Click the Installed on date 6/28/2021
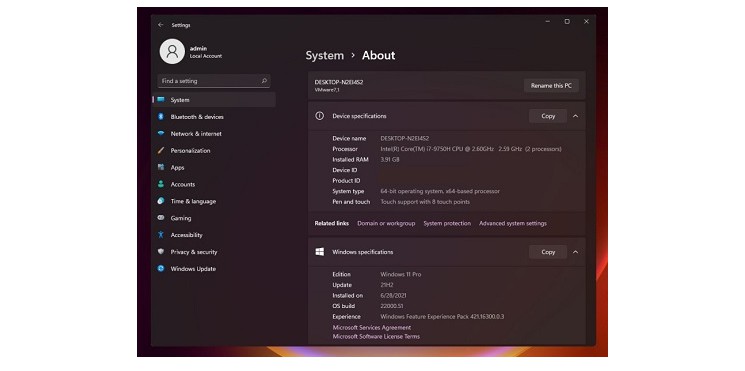 (x=393, y=295)
